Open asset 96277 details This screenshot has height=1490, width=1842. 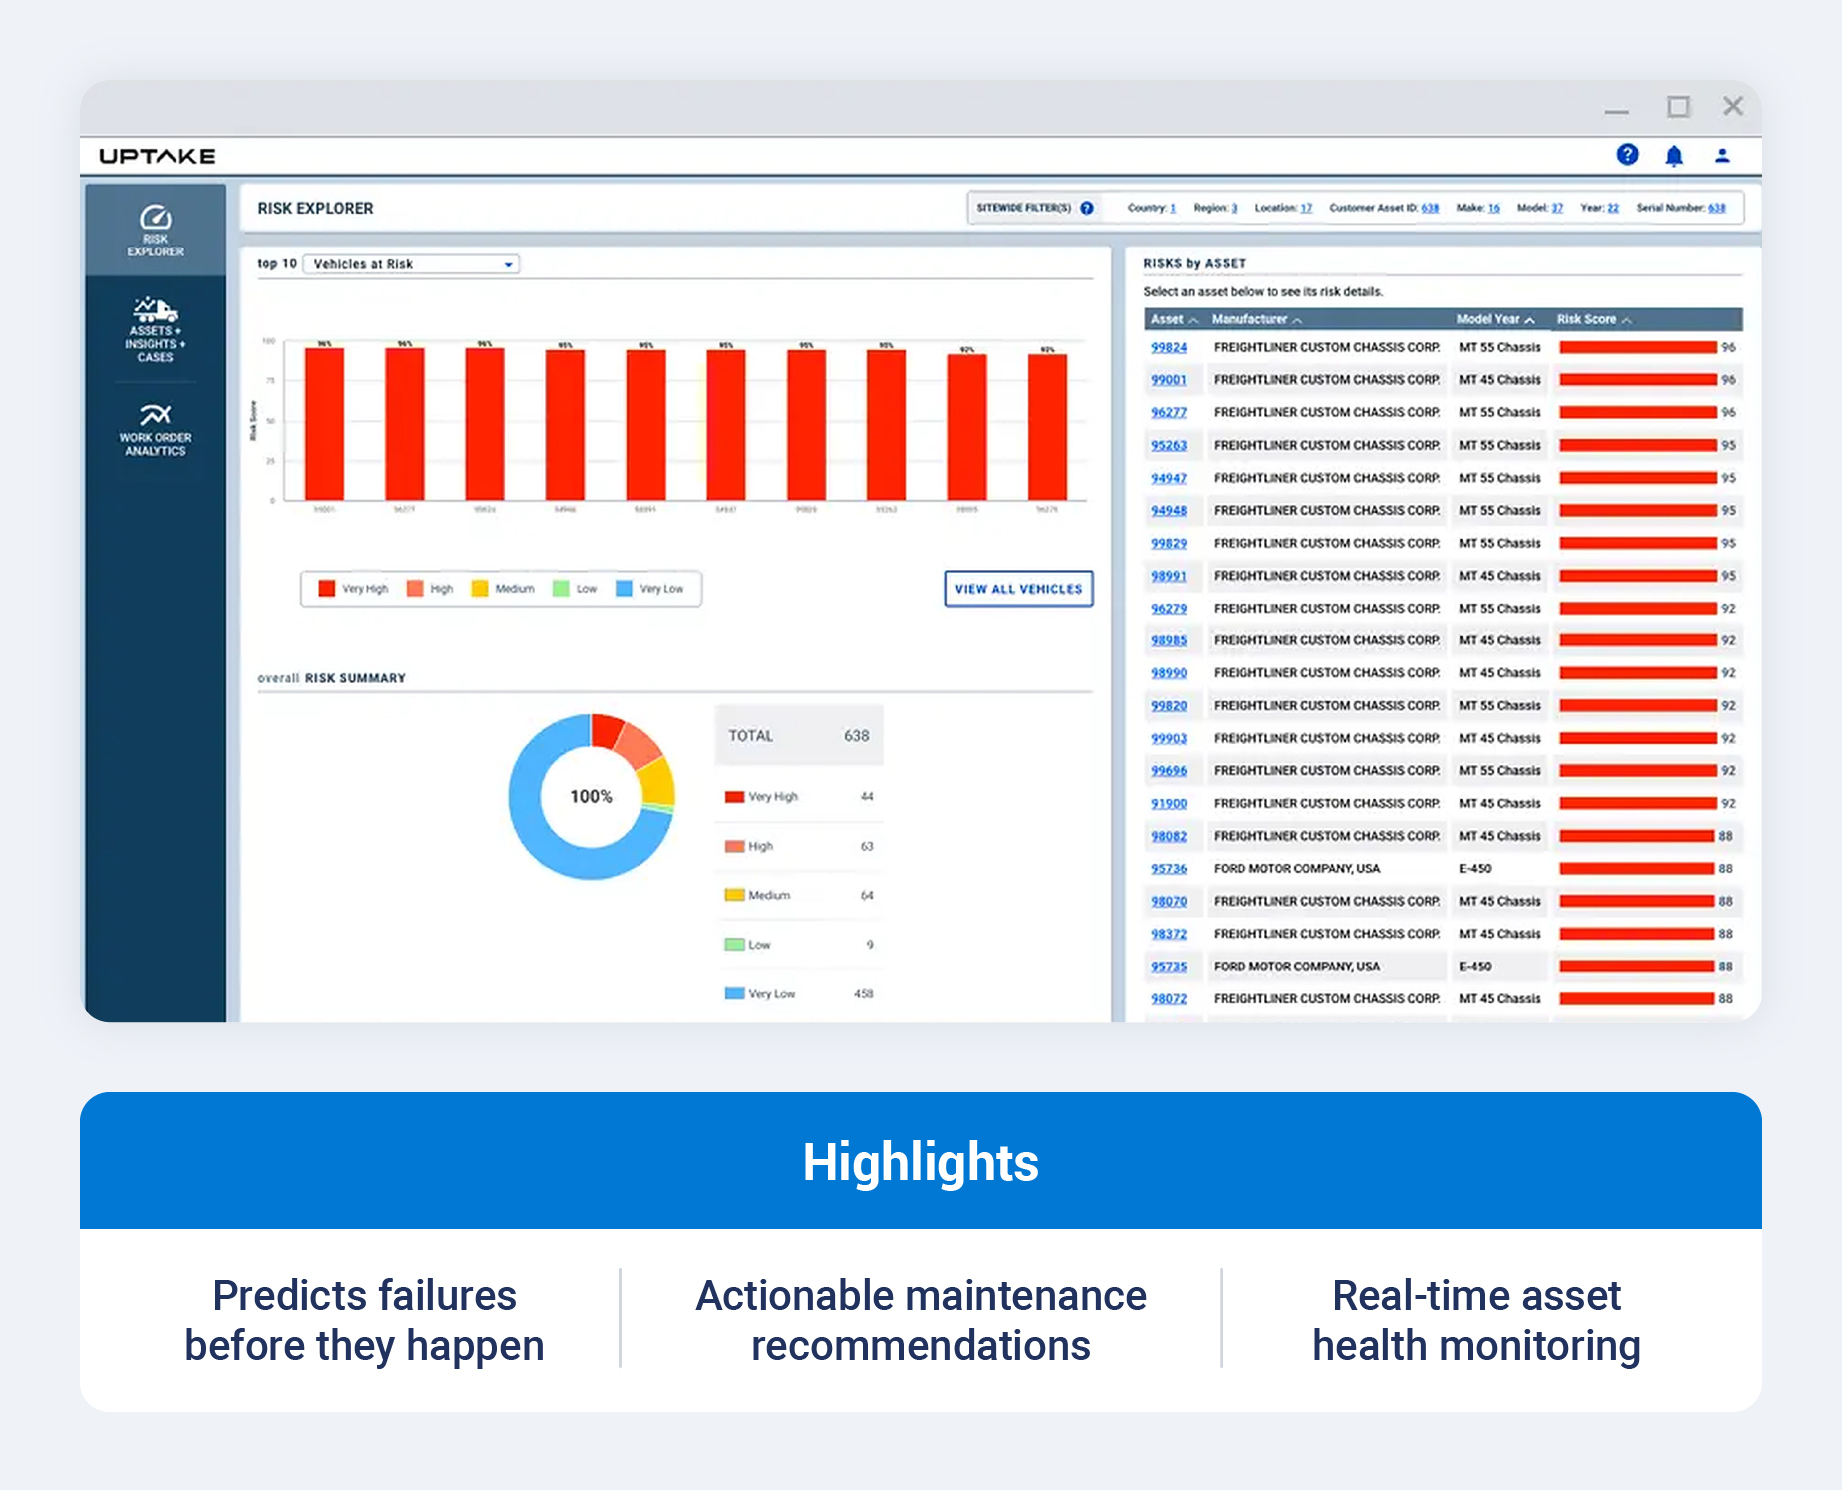pyautogui.click(x=1169, y=412)
